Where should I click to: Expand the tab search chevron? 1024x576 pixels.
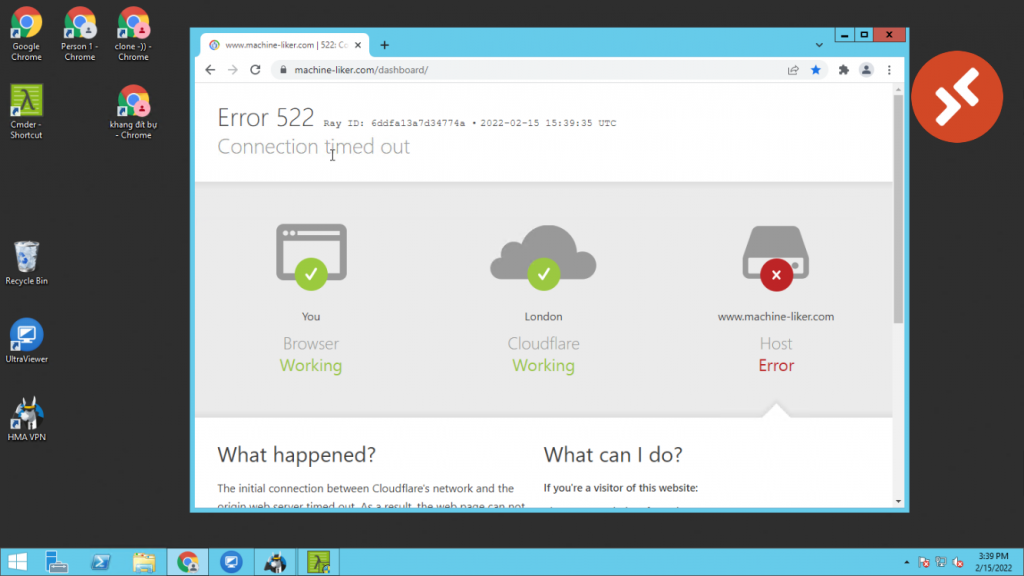click(819, 45)
